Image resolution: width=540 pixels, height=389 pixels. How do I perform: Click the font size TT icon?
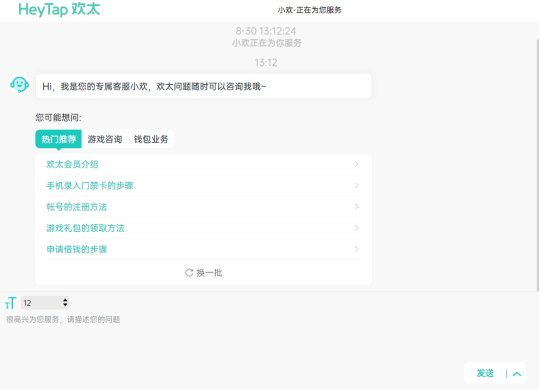pos(10,303)
